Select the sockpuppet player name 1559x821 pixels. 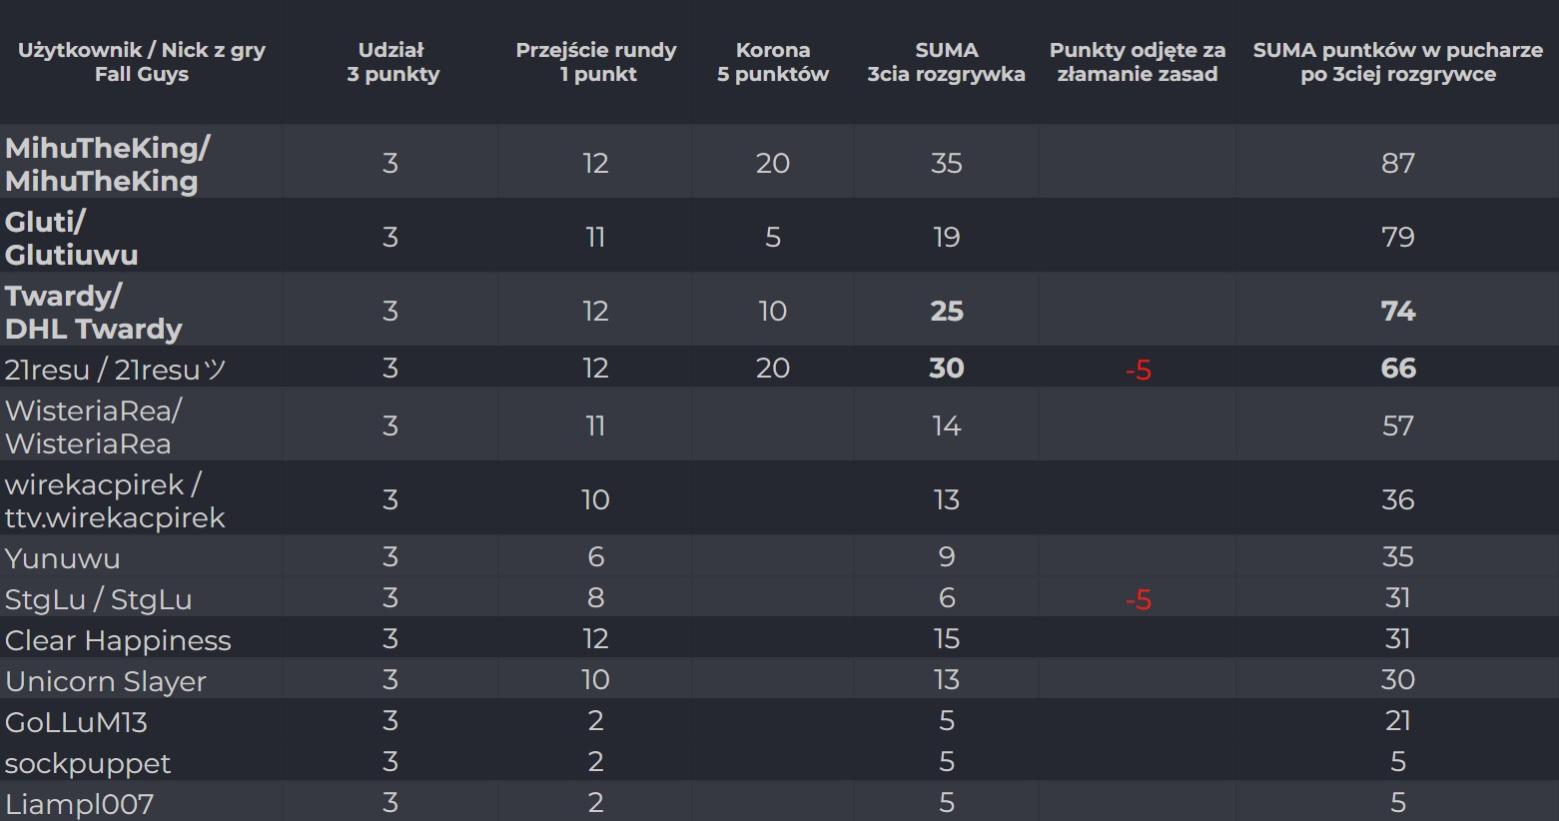(87, 763)
